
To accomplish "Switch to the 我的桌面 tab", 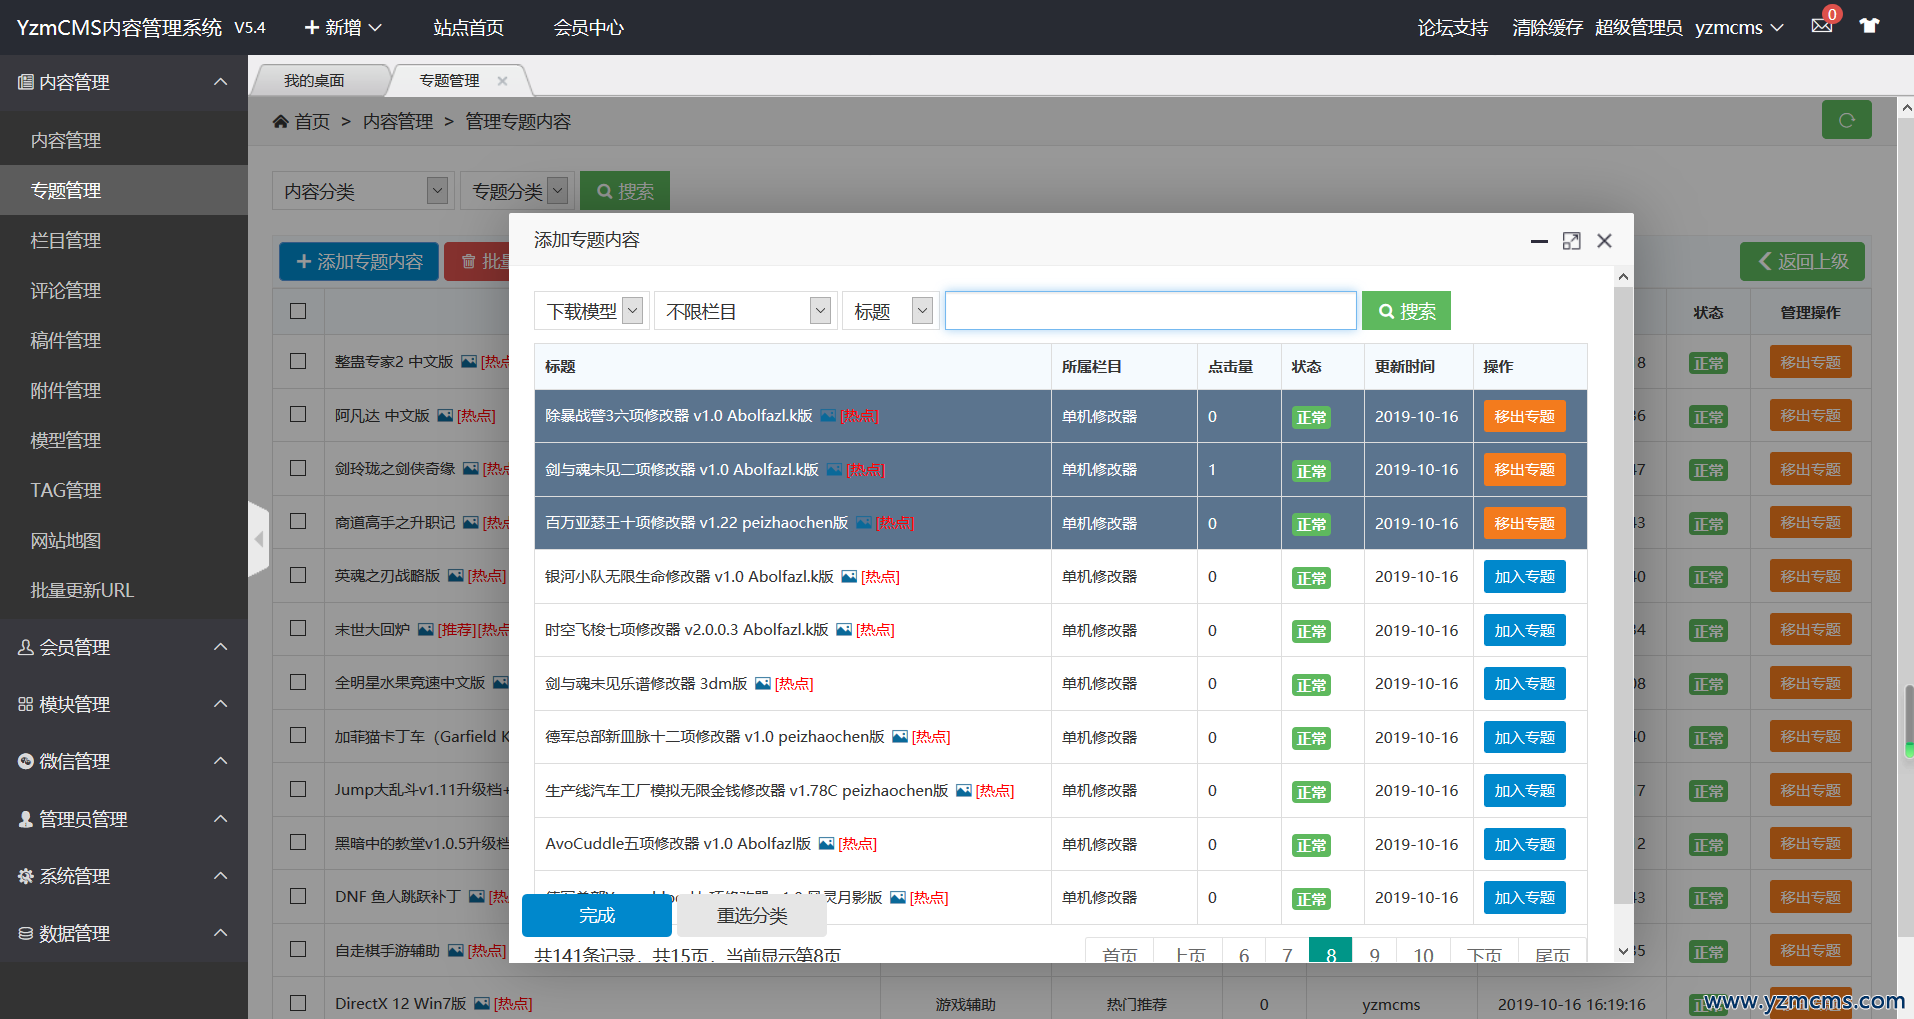I will [314, 81].
